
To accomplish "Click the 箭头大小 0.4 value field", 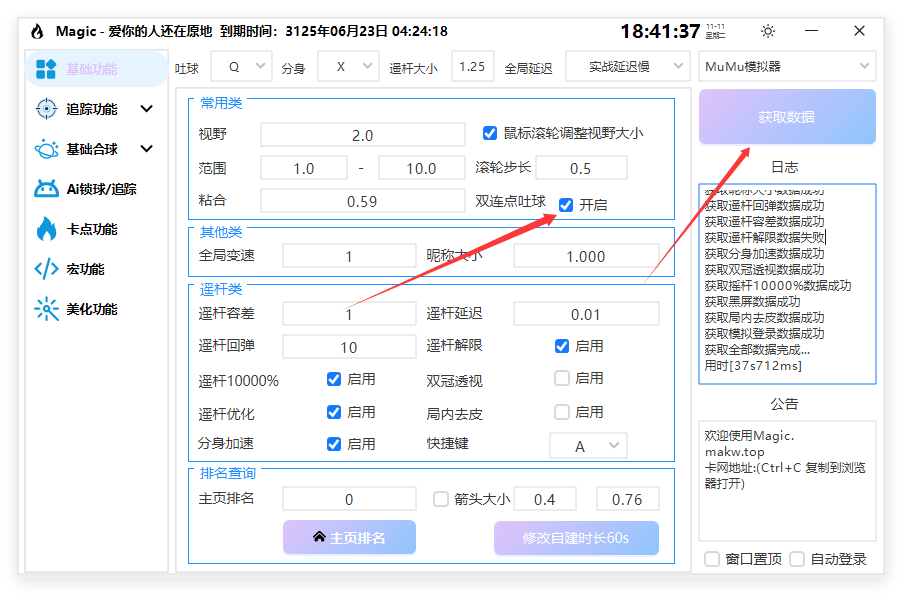I will pyautogui.click(x=544, y=498).
